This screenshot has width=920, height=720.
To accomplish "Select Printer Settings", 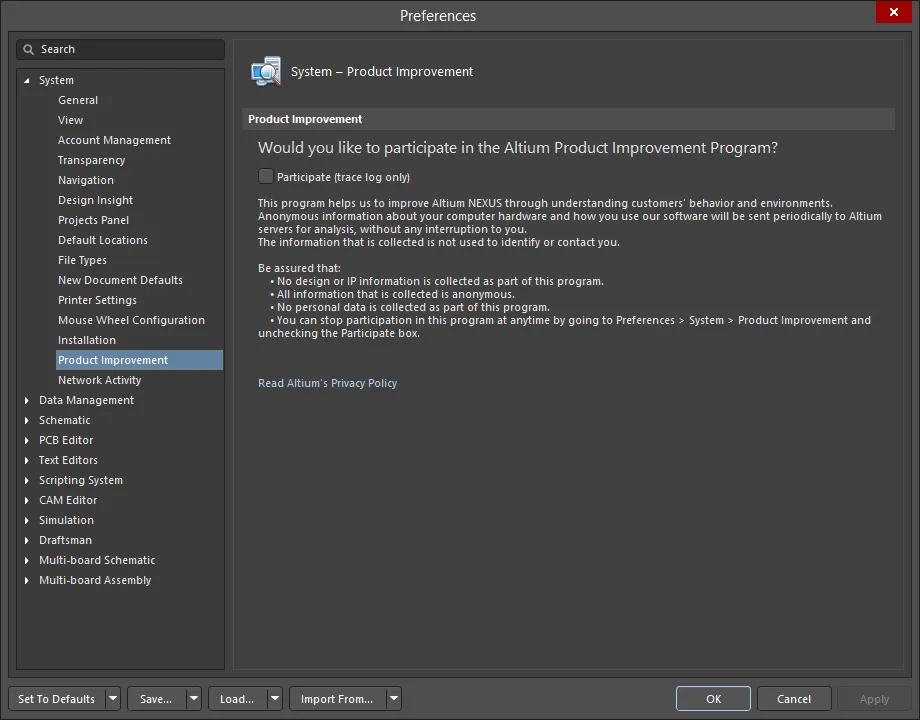I will 97,300.
